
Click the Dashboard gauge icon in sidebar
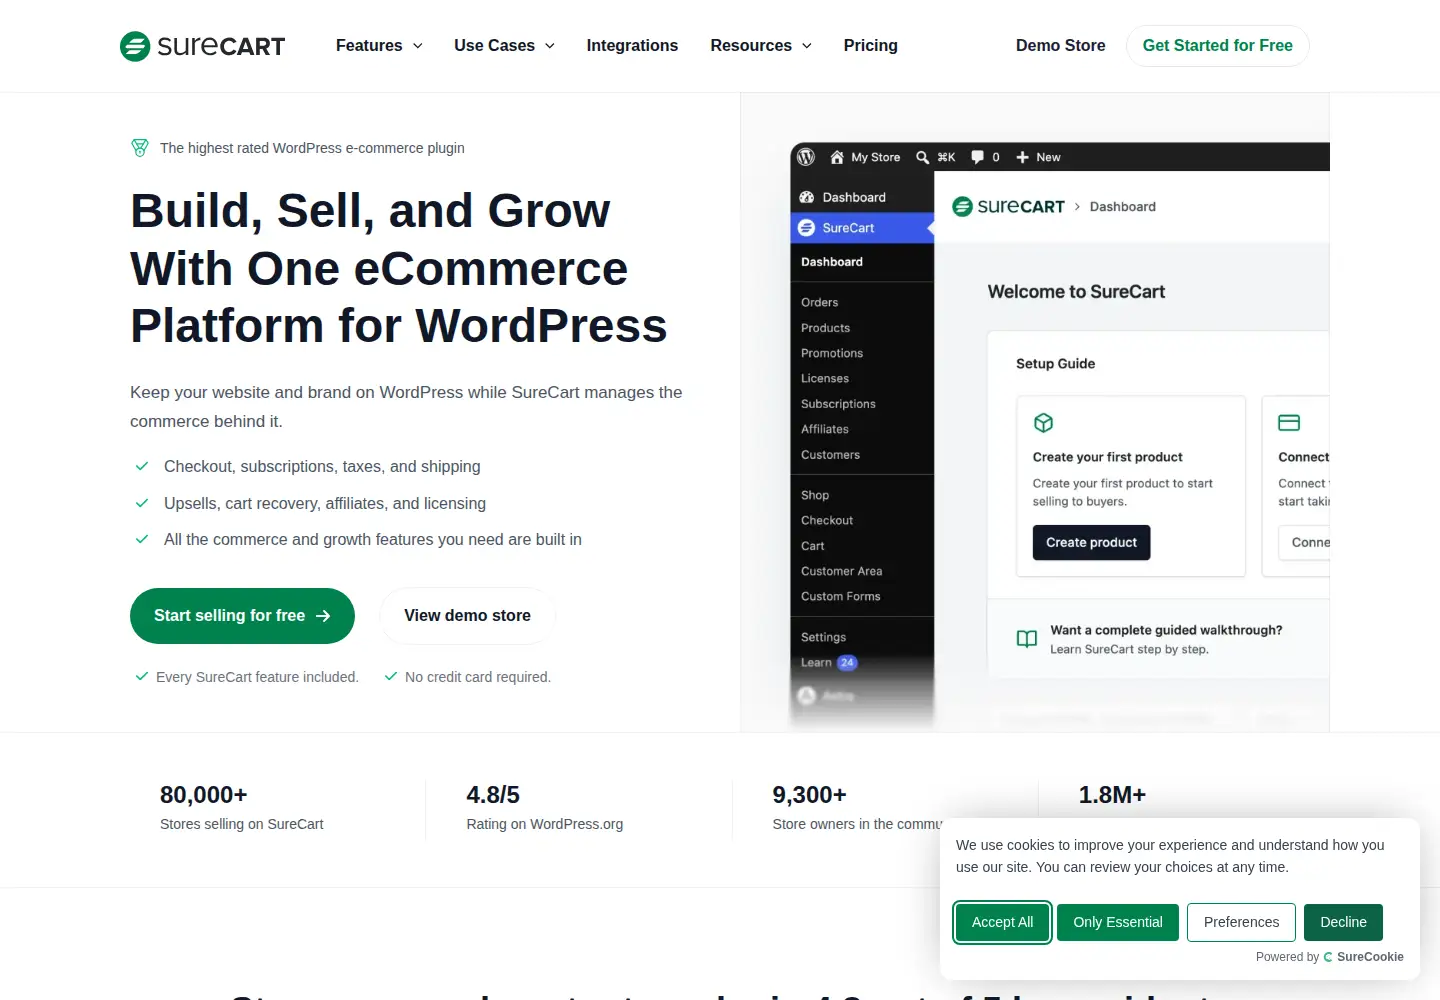coord(807,197)
